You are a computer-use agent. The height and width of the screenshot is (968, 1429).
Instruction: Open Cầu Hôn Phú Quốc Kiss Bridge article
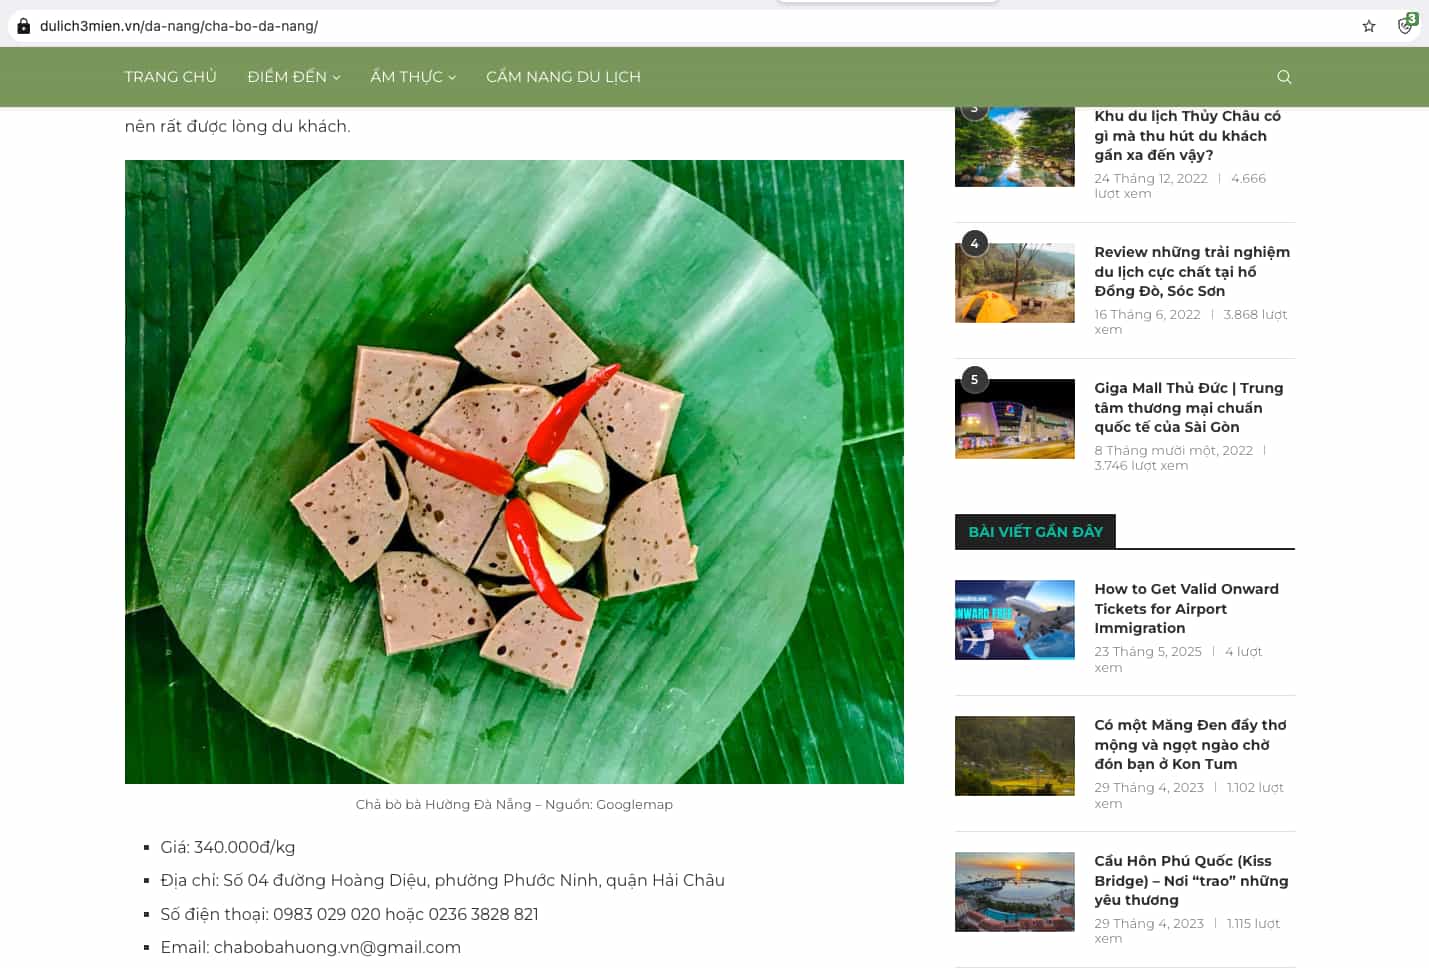[x=1191, y=880]
